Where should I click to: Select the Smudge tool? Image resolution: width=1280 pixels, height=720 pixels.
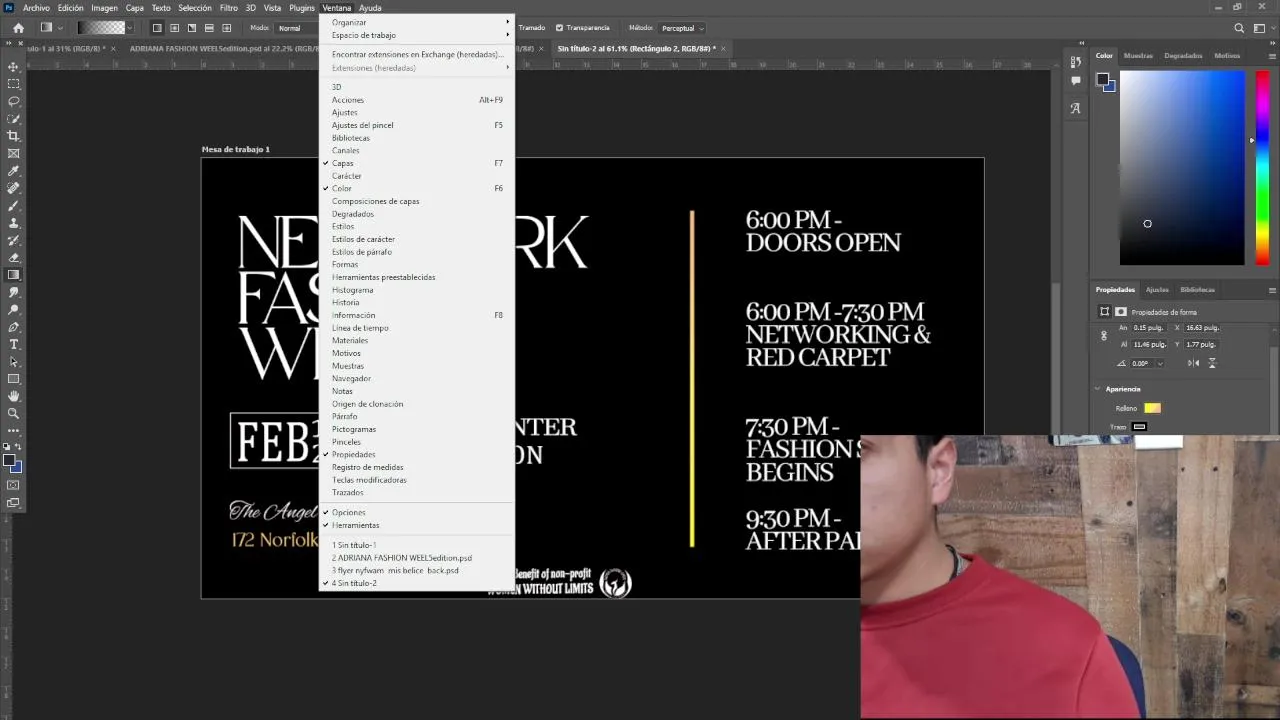click(x=14, y=292)
